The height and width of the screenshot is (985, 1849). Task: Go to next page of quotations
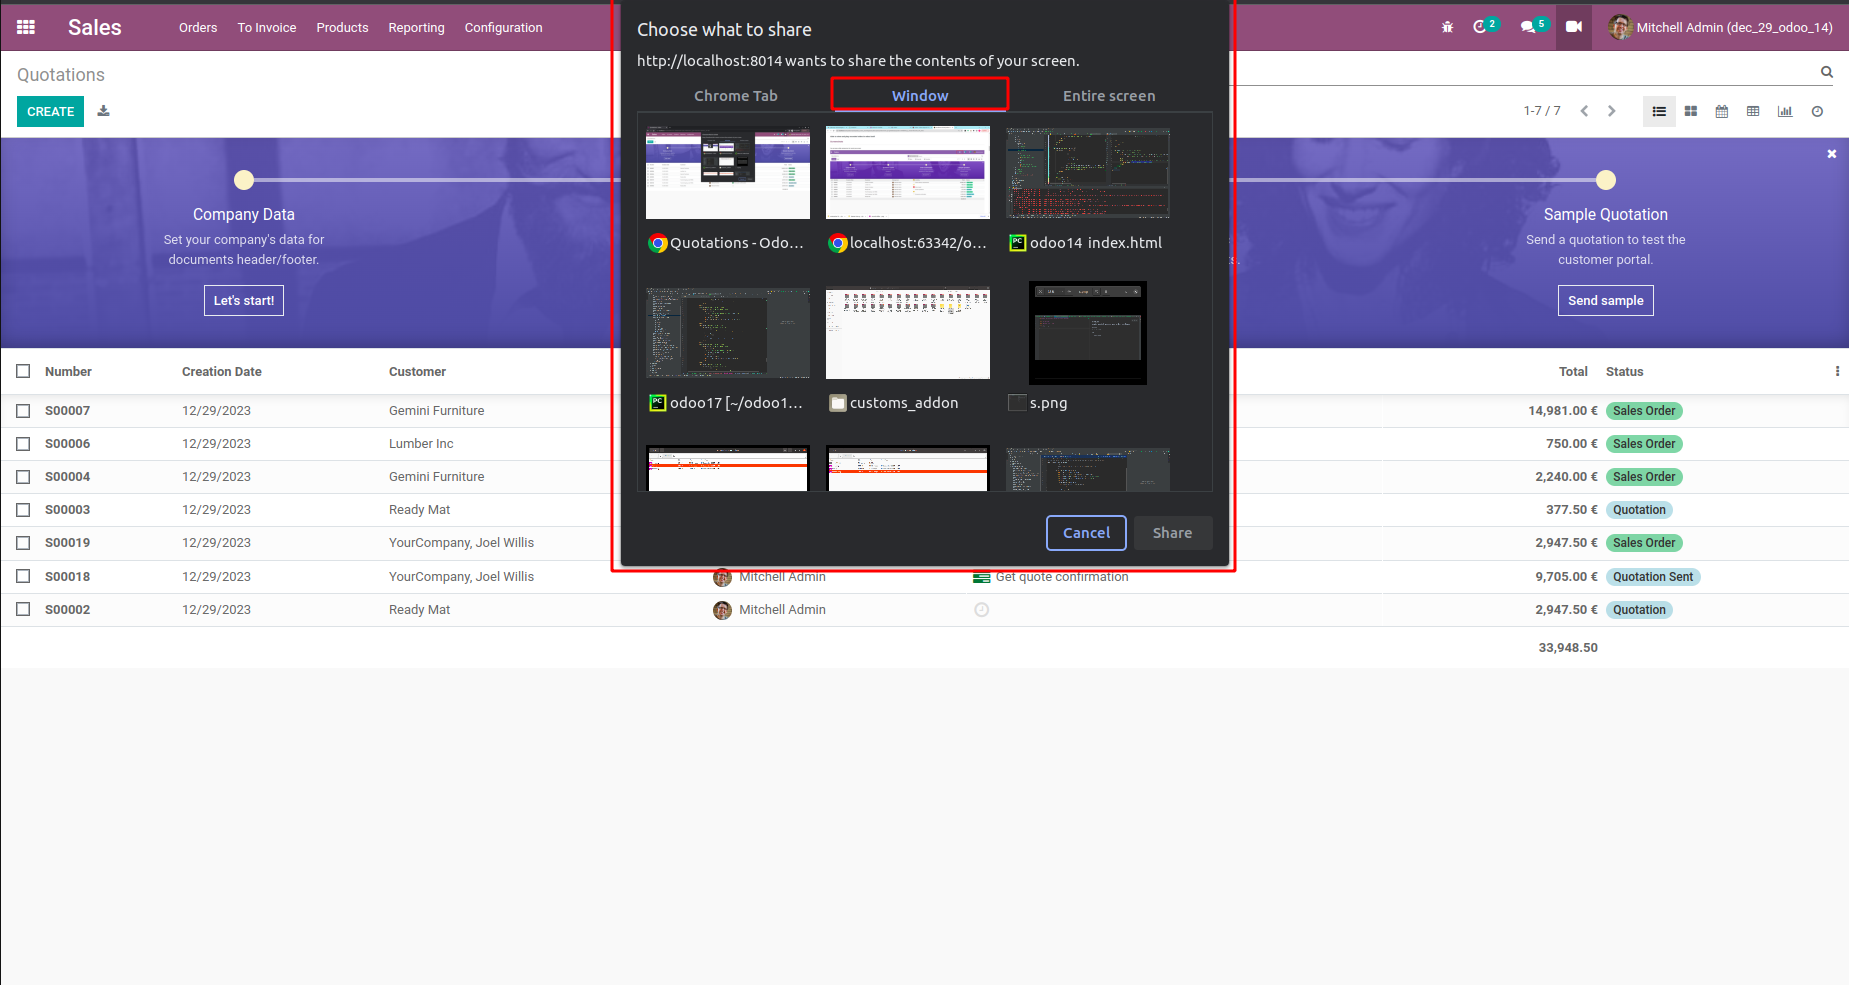click(1611, 111)
